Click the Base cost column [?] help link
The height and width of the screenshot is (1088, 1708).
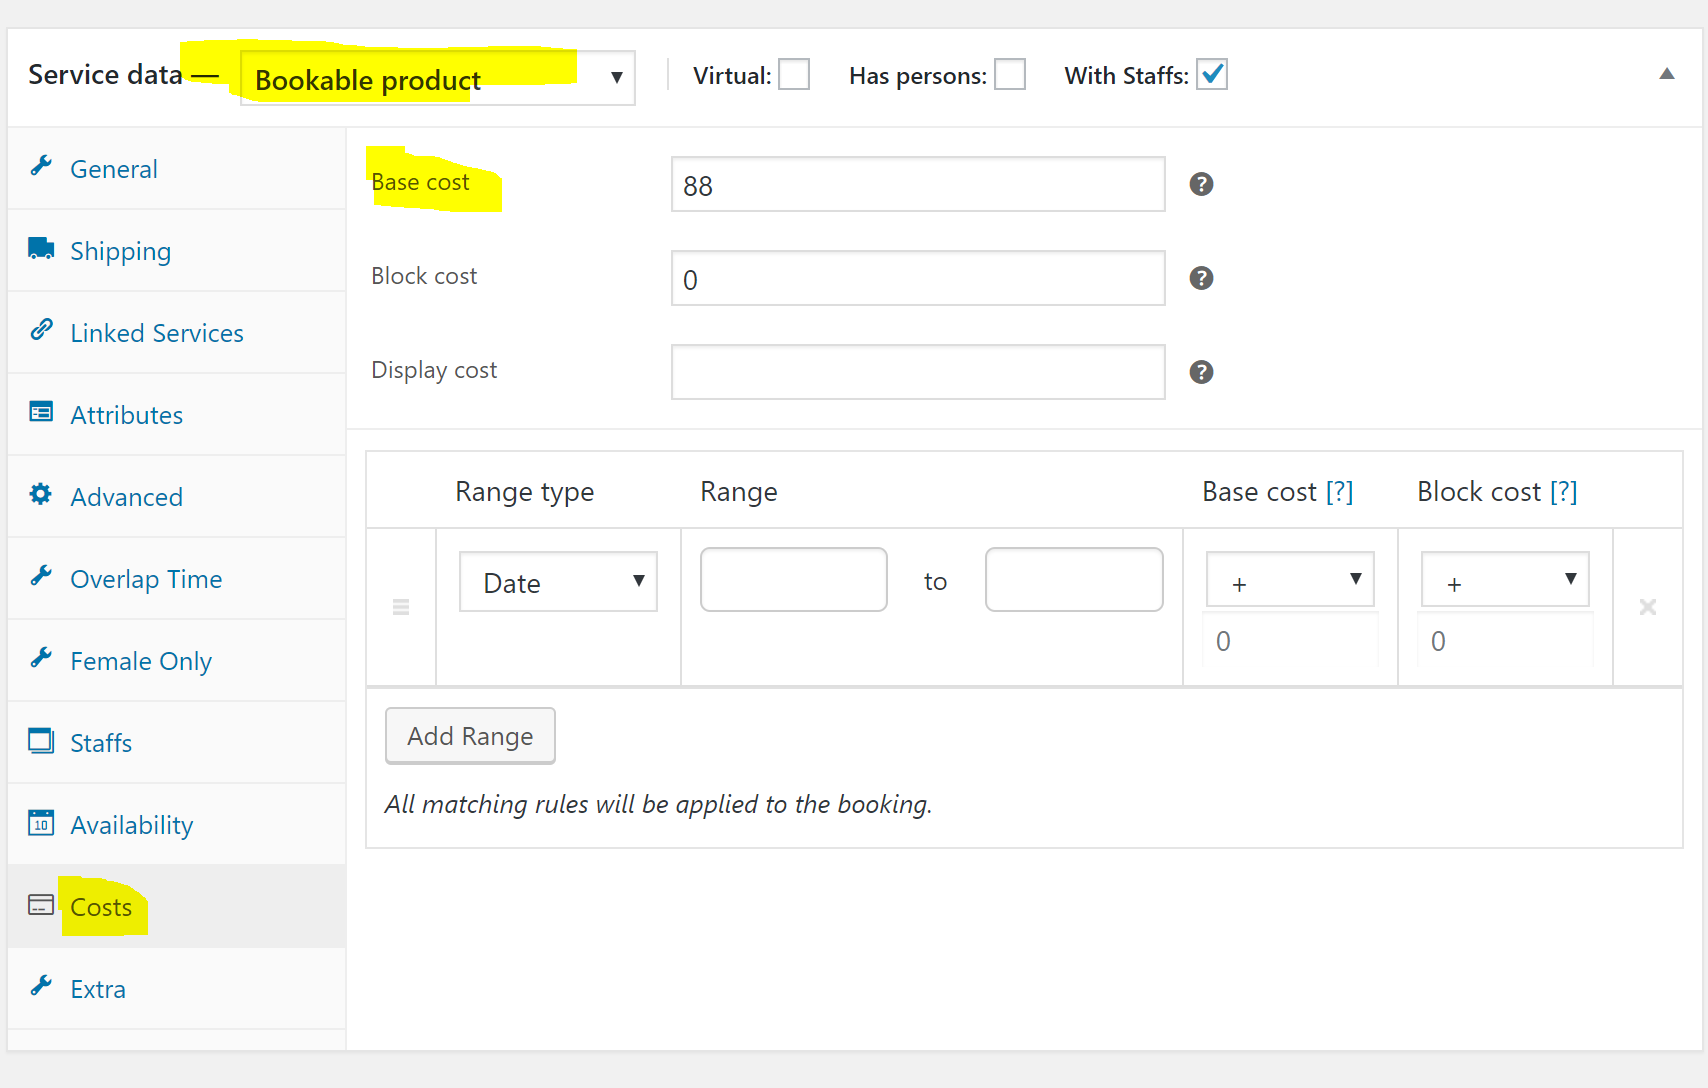coord(1339,492)
